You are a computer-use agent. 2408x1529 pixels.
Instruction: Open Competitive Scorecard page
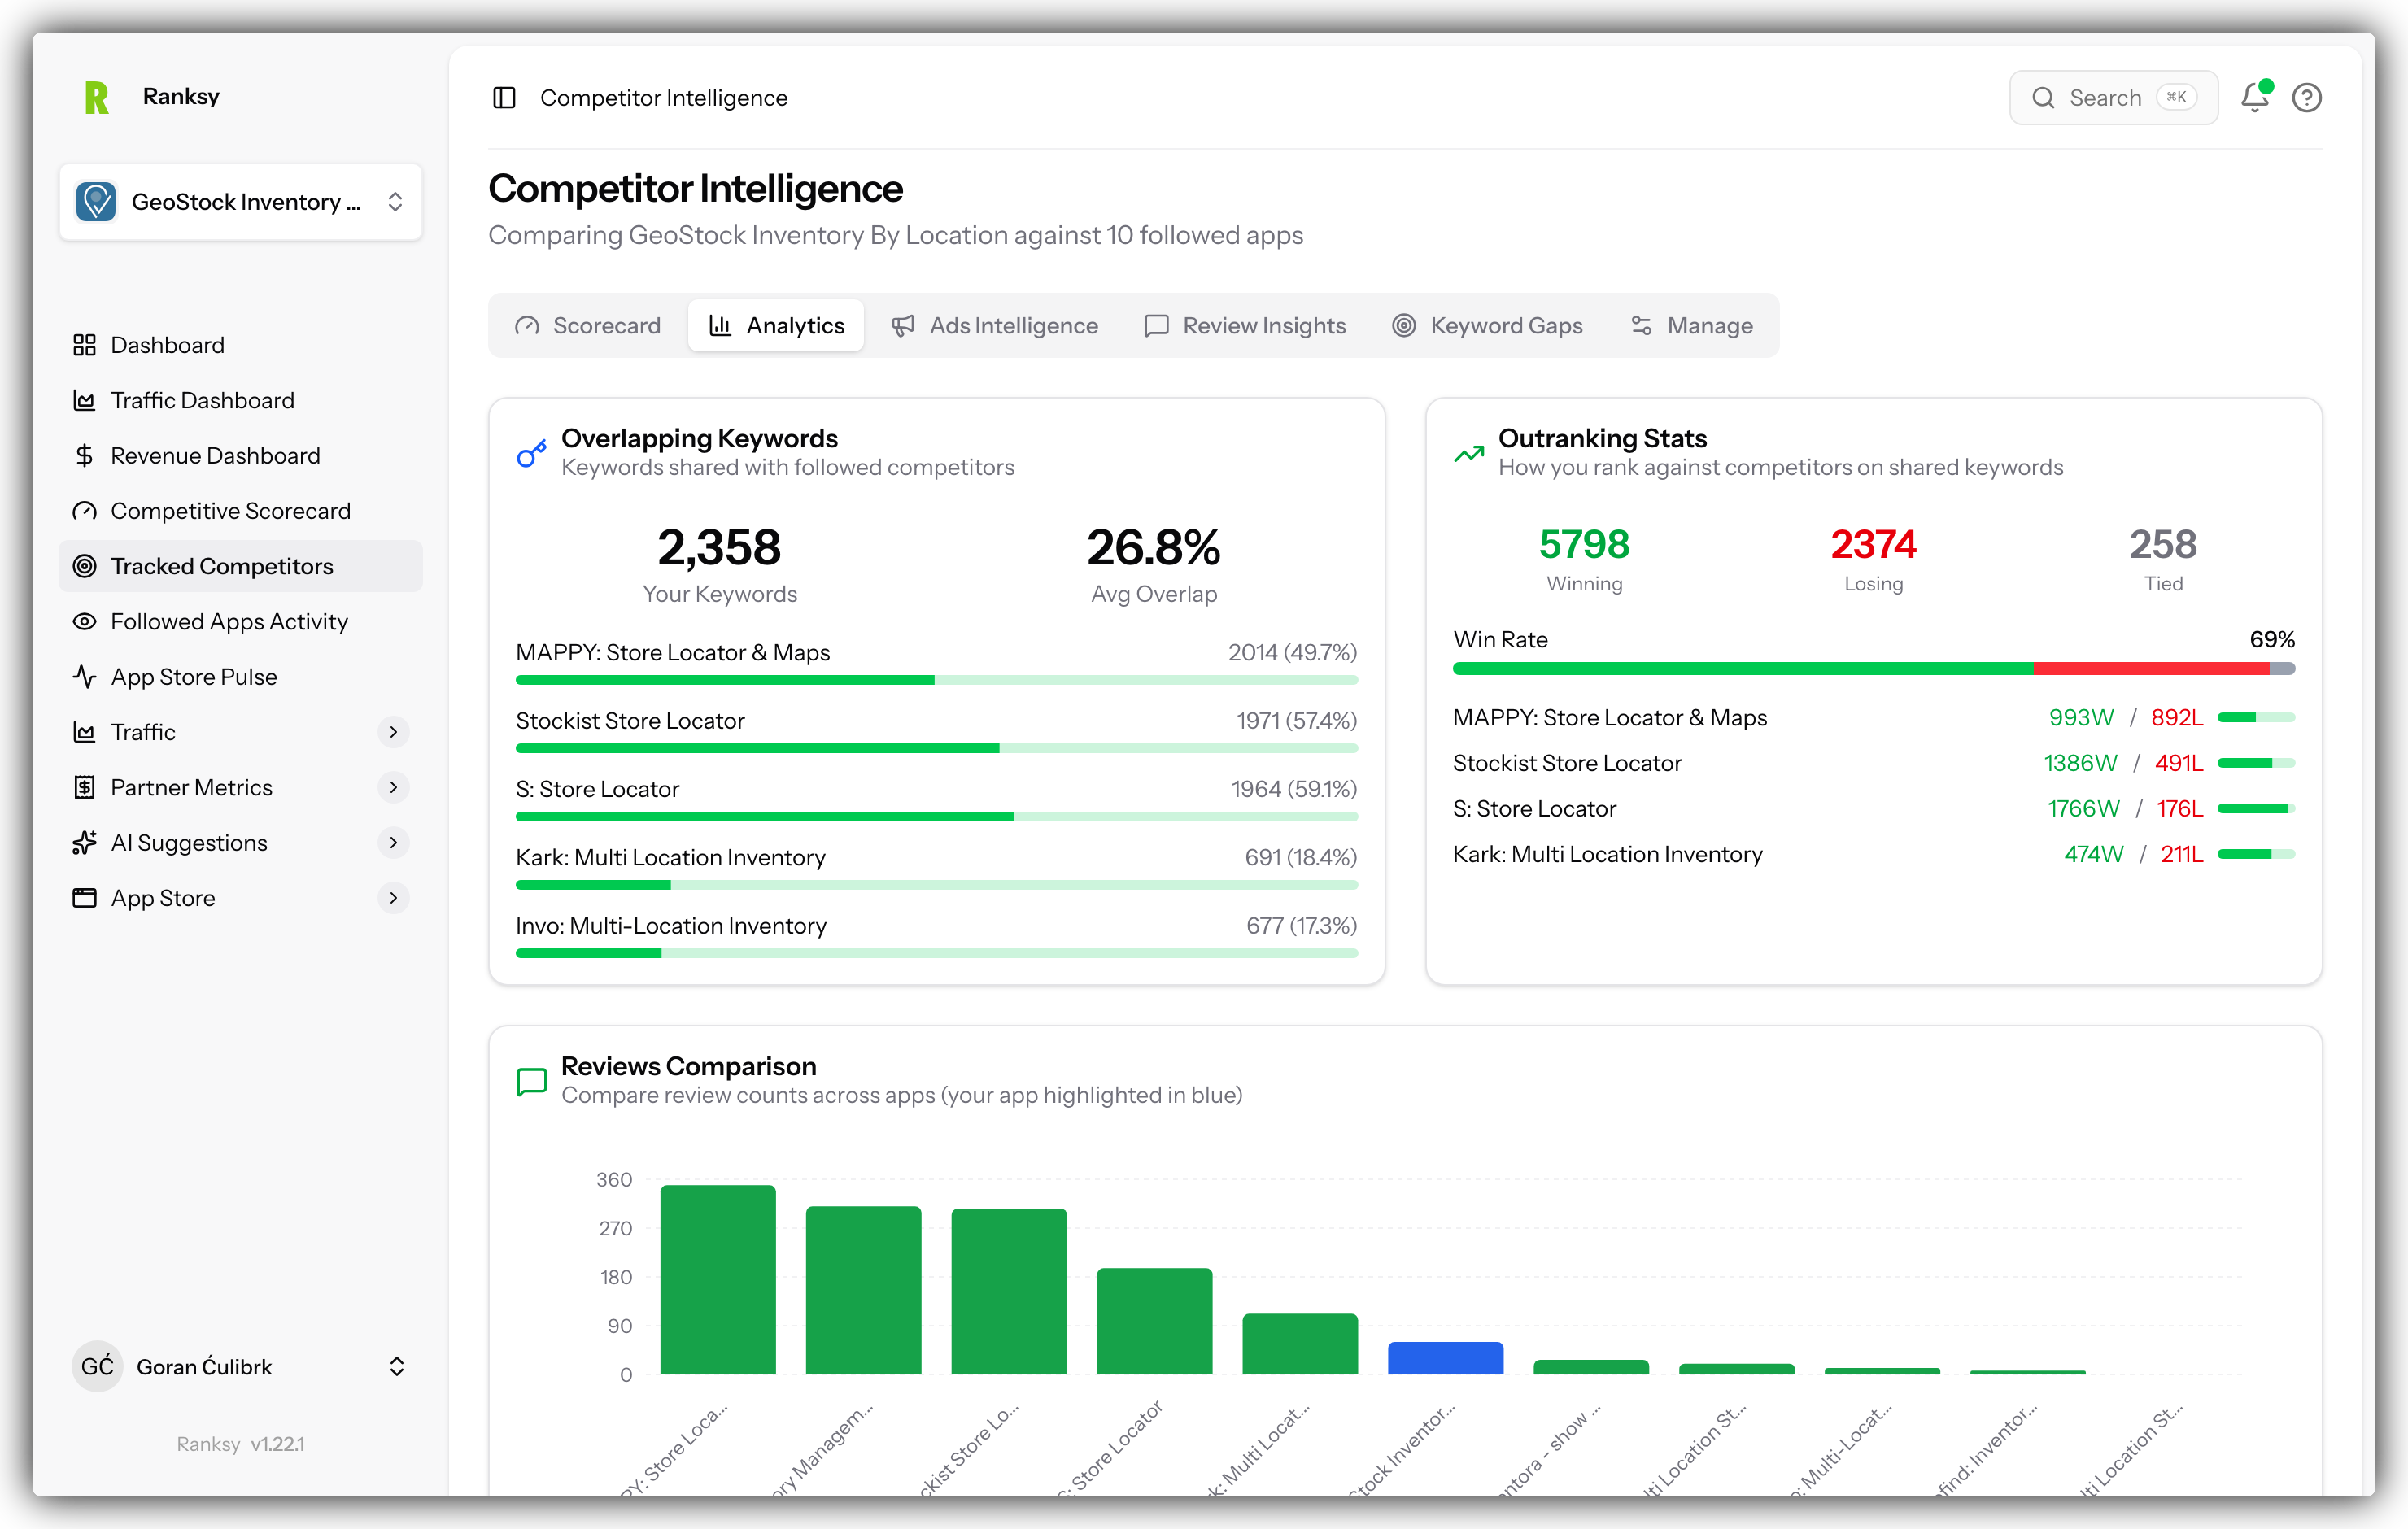click(241, 511)
